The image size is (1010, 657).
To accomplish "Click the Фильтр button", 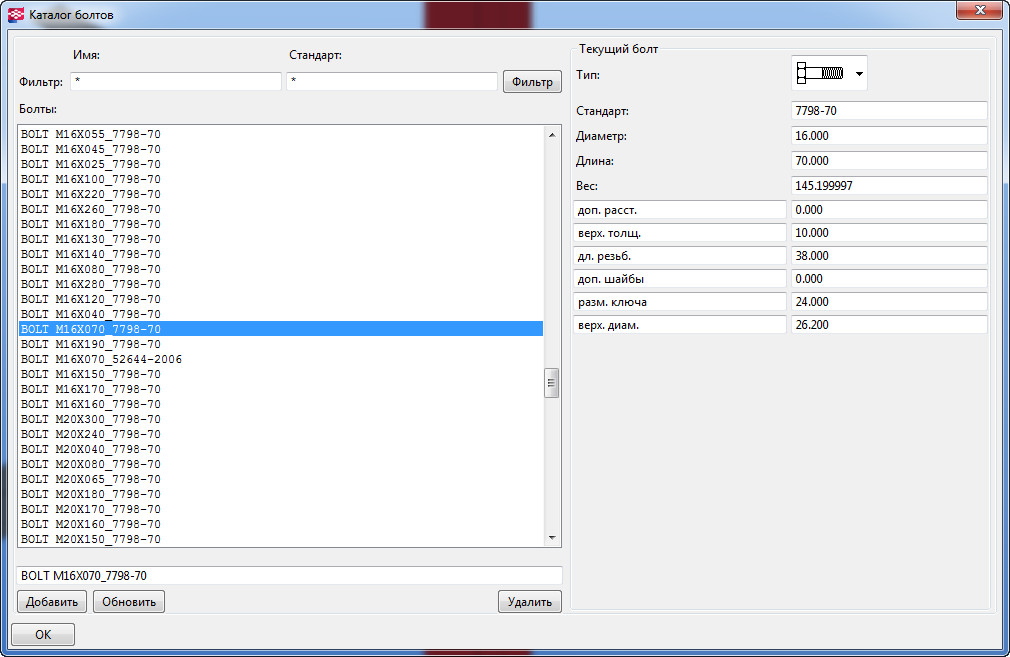I will coord(532,82).
